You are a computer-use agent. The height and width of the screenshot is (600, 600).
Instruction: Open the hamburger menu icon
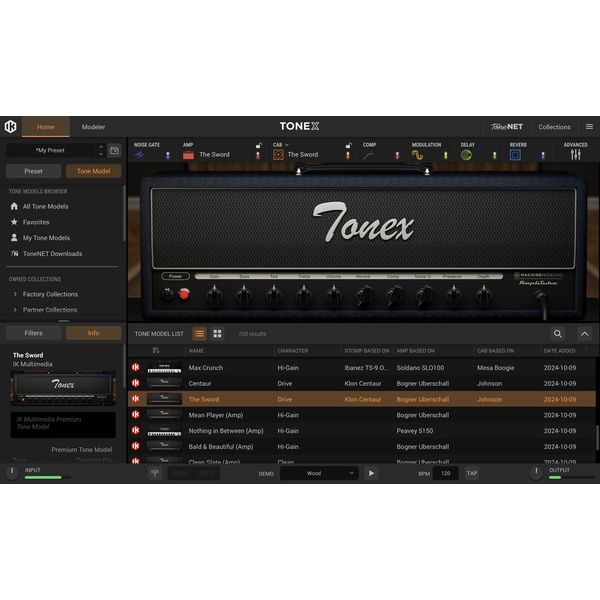[x=589, y=127]
